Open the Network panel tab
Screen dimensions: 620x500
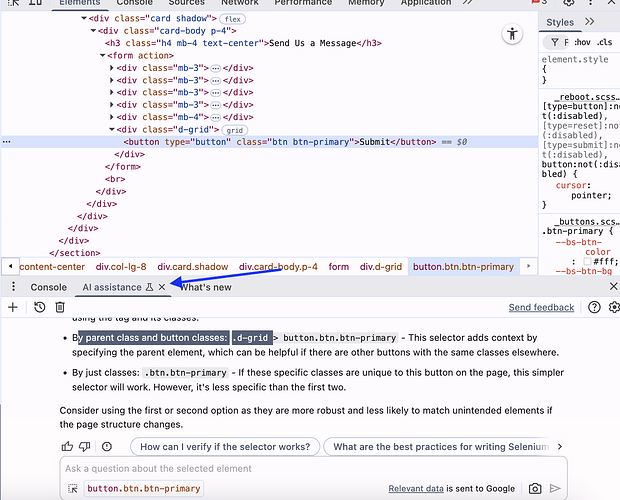point(240,3)
